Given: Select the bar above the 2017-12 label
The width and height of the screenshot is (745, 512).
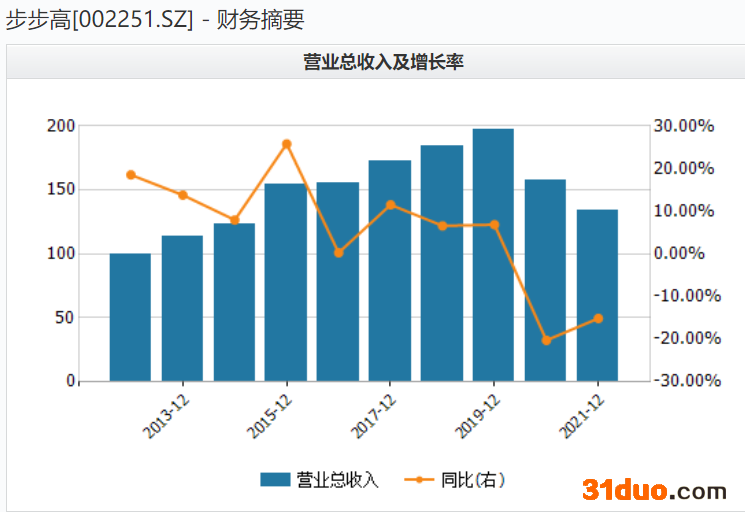Looking at the screenshot, I should (390, 270).
